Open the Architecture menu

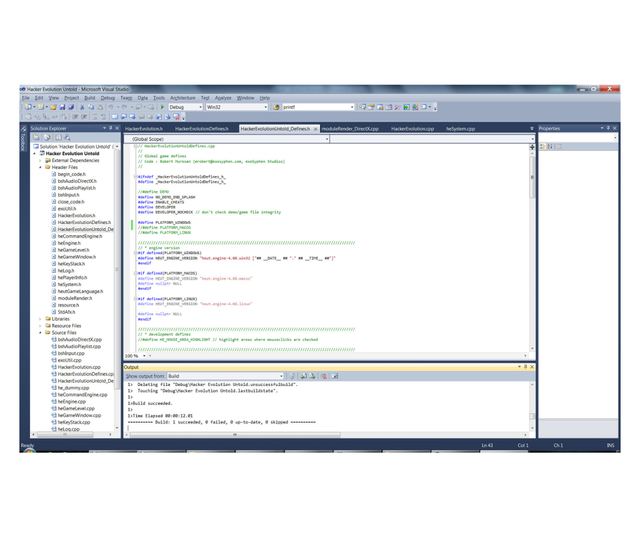[183, 98]
